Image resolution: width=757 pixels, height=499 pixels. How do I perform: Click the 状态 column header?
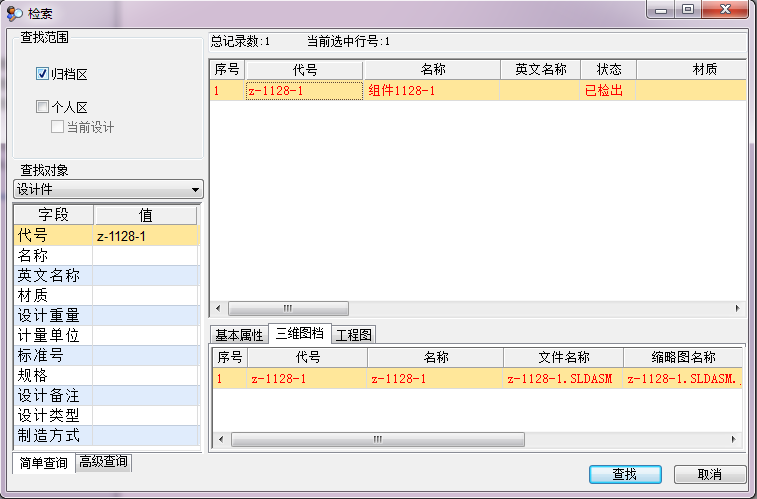pyautogui.click(x=608, y=69)
